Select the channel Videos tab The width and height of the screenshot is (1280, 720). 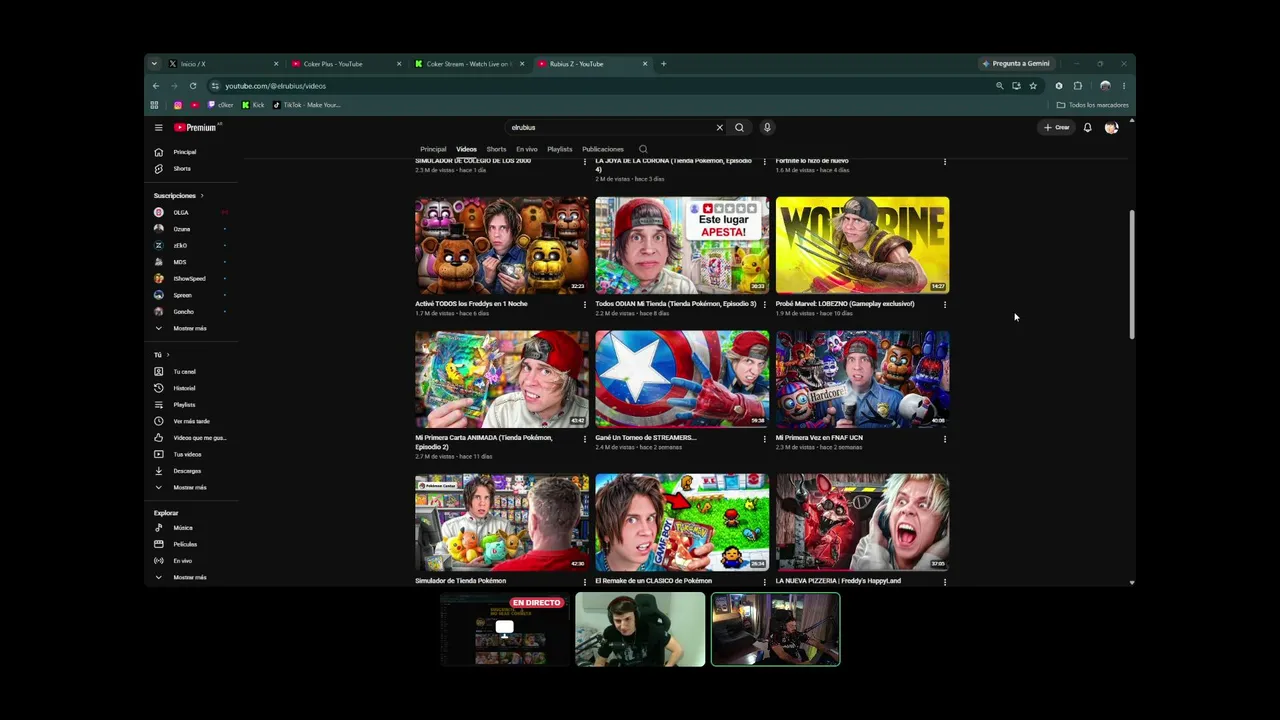[467, 149]
